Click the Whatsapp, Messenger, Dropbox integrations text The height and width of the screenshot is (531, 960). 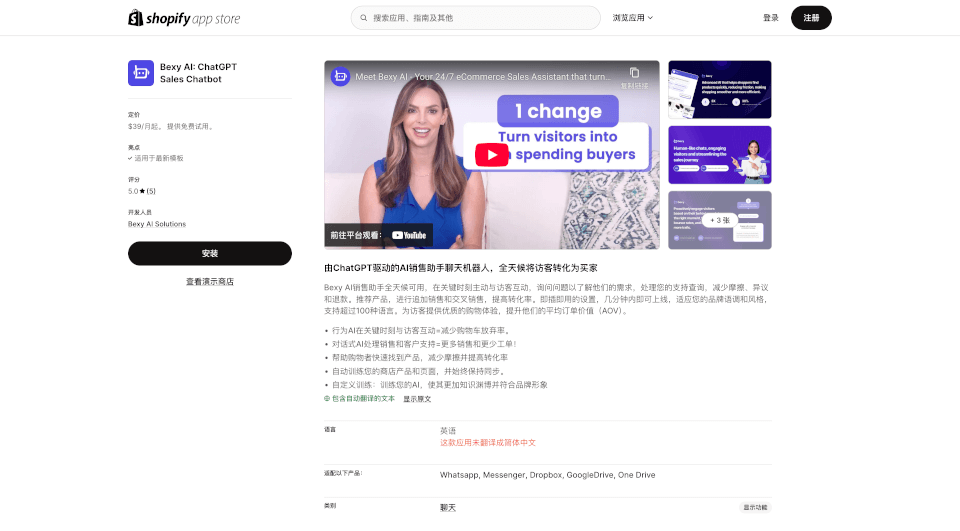[x=547, y=475]
